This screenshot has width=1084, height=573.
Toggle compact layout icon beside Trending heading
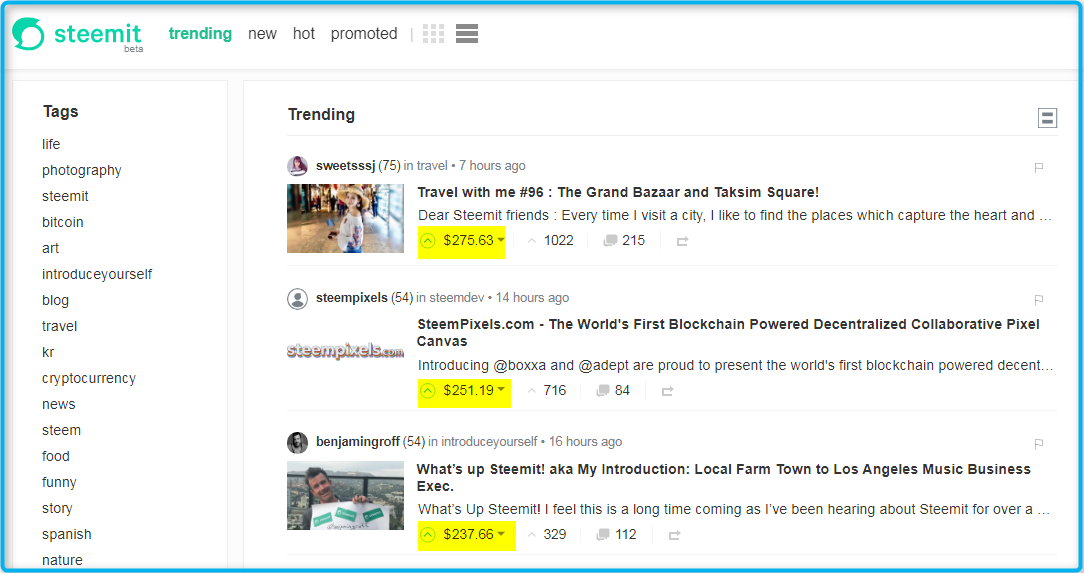coord(1047,118)
